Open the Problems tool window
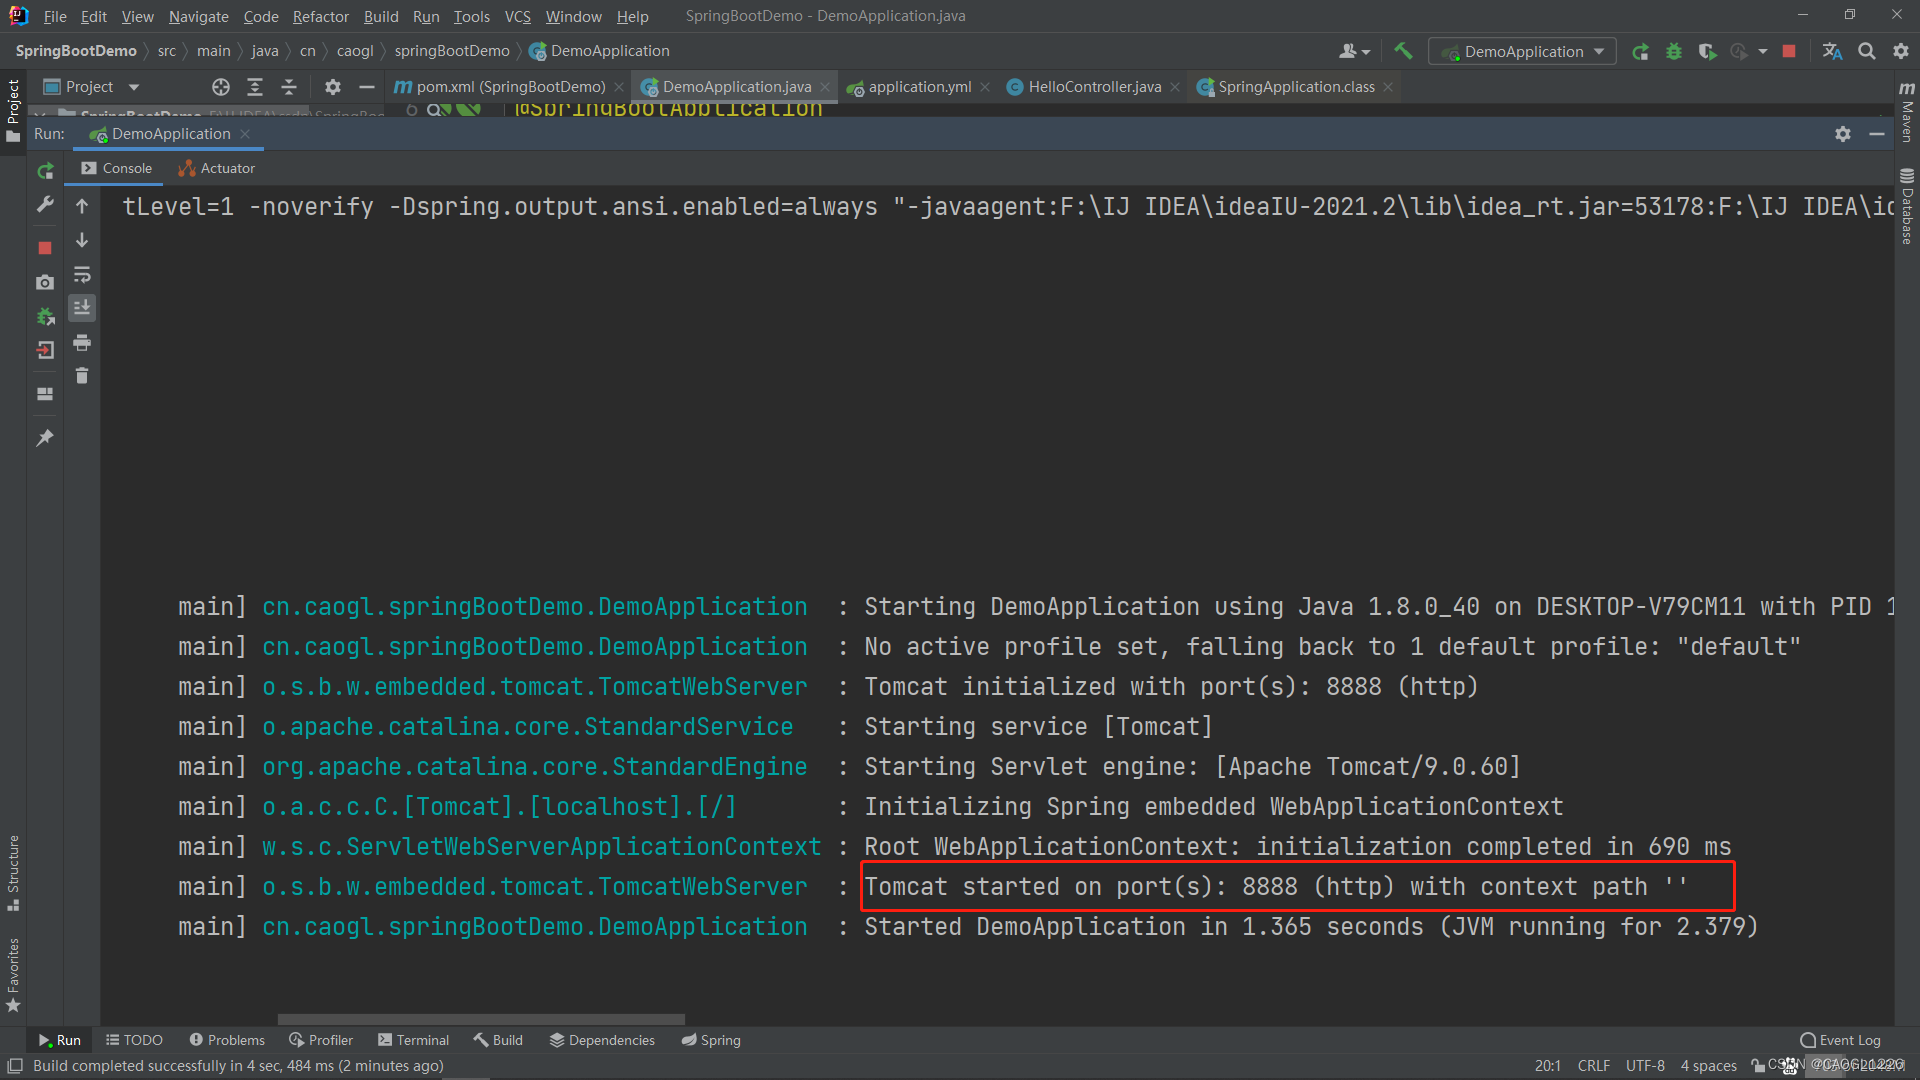 [x=227, y=1040]
